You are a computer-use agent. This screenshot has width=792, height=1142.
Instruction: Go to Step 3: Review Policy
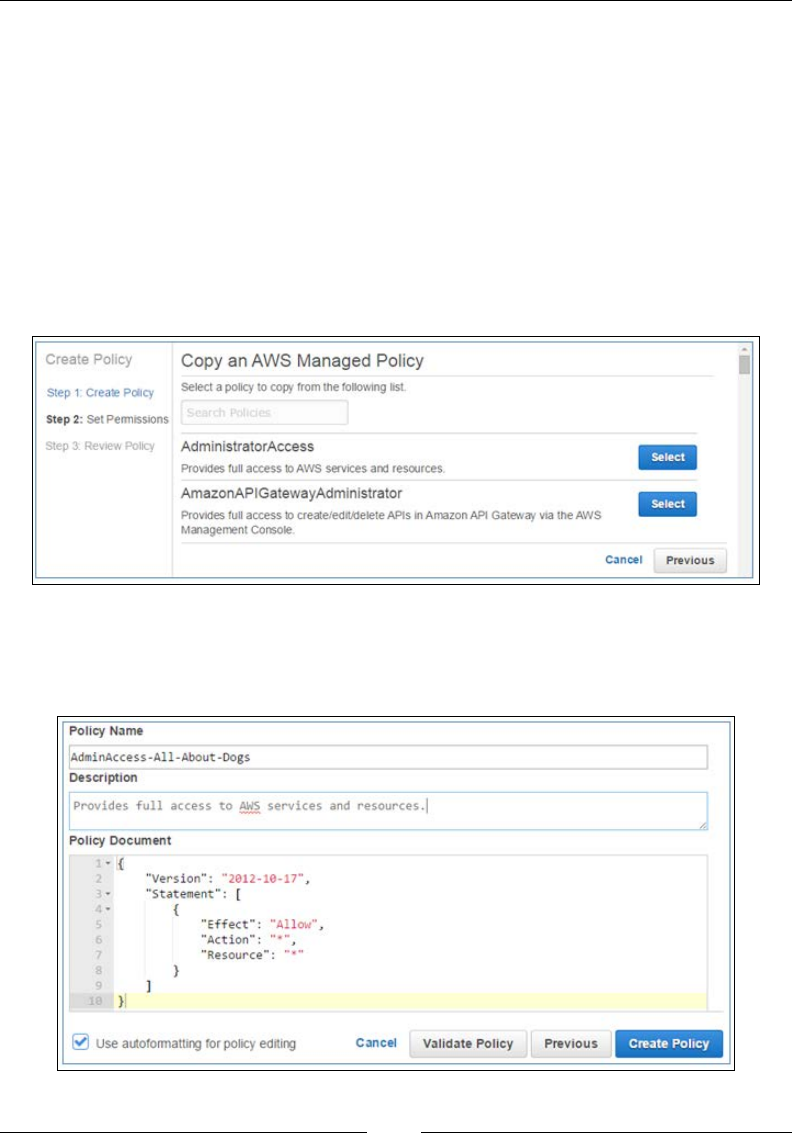point(100,446)
